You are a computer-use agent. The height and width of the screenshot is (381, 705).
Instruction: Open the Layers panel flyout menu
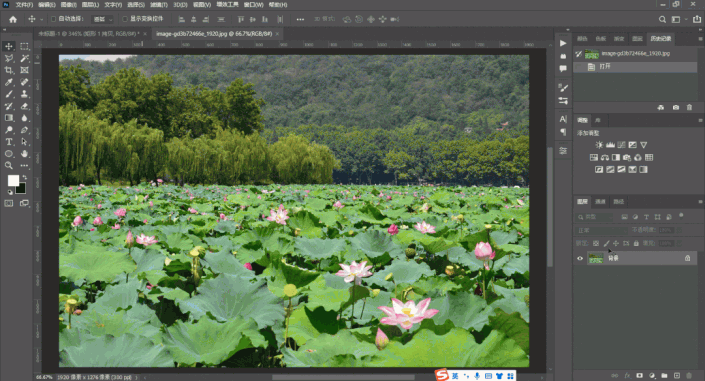[x=700, y=202]
